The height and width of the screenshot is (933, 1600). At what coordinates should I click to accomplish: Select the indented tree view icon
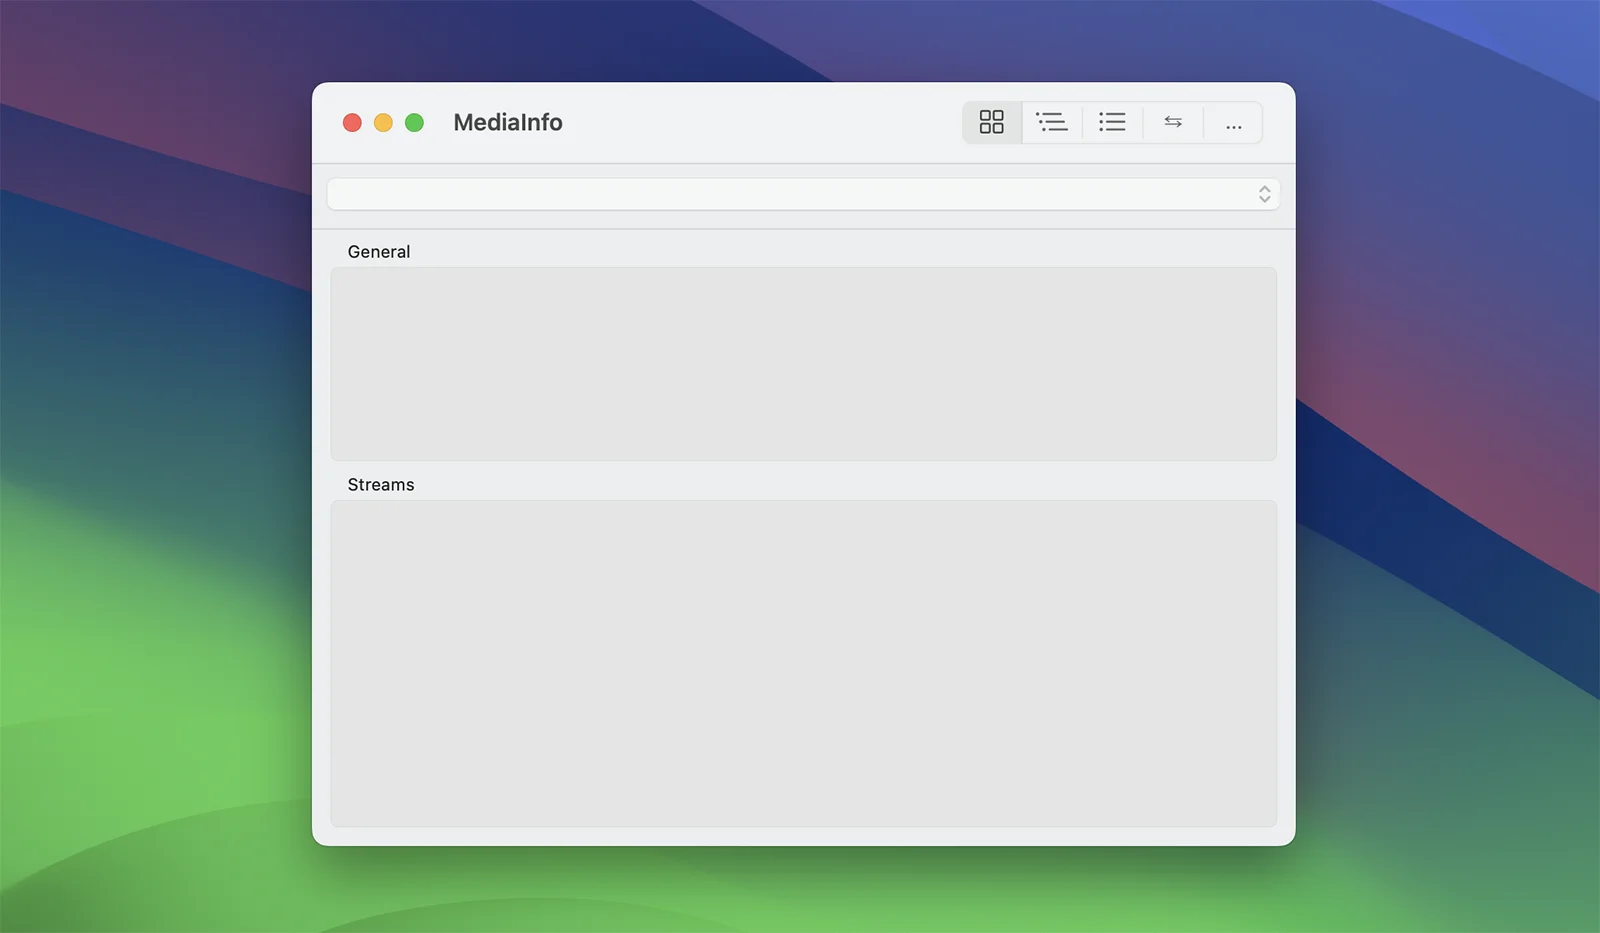pos(1051,122)
